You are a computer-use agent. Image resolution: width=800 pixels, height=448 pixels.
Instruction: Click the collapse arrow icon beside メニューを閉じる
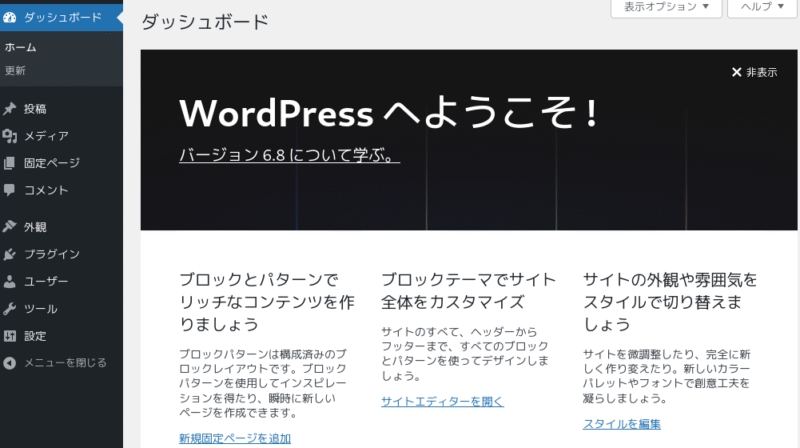pos(10,363)
